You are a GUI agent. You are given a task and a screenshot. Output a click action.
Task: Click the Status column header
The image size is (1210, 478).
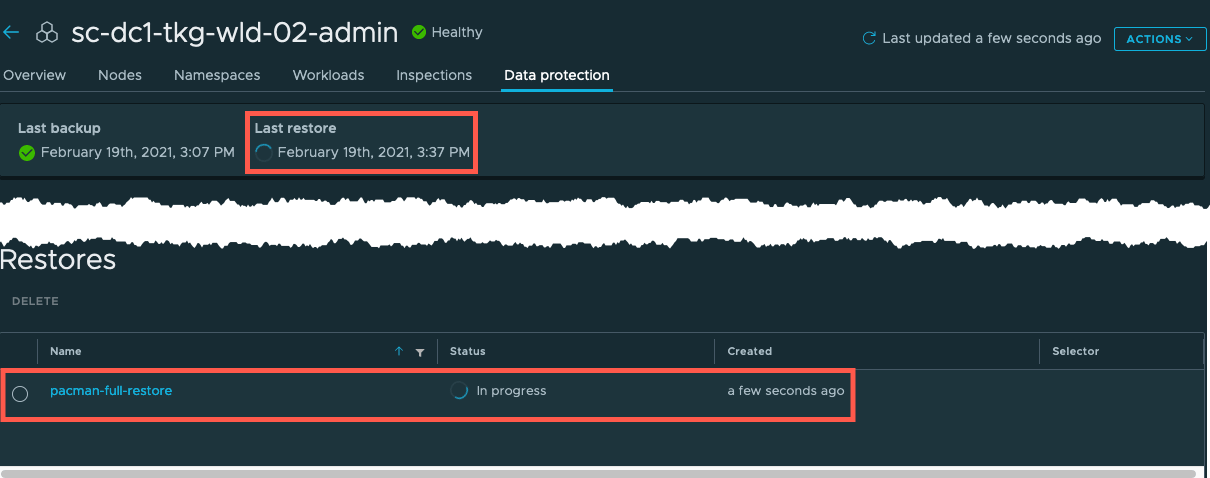[x=468, y=351]
